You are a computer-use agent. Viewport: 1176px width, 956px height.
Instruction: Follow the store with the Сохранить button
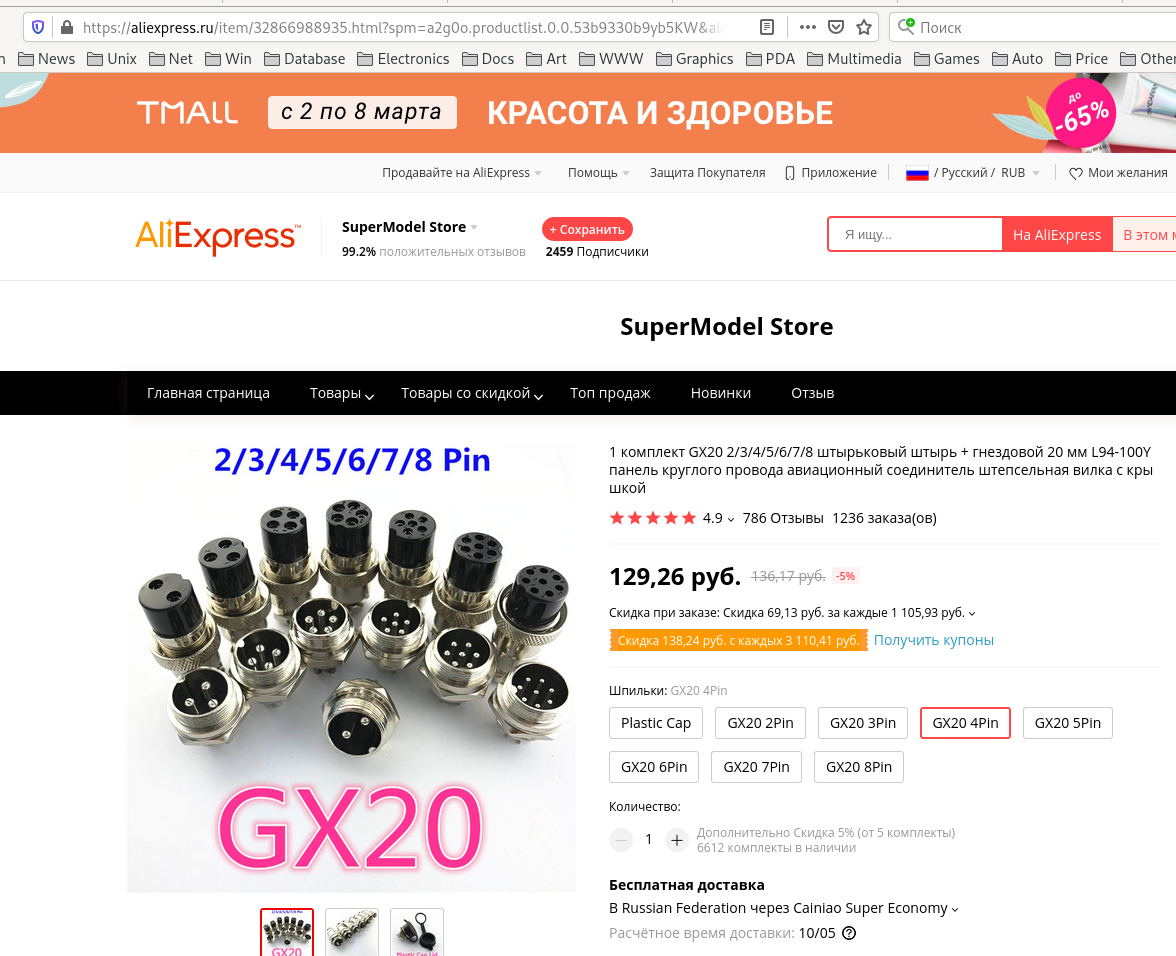point(587,229)
